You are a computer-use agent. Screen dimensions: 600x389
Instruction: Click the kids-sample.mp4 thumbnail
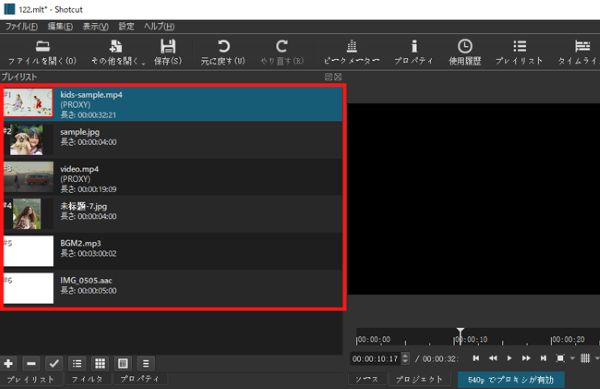[28, 103]
